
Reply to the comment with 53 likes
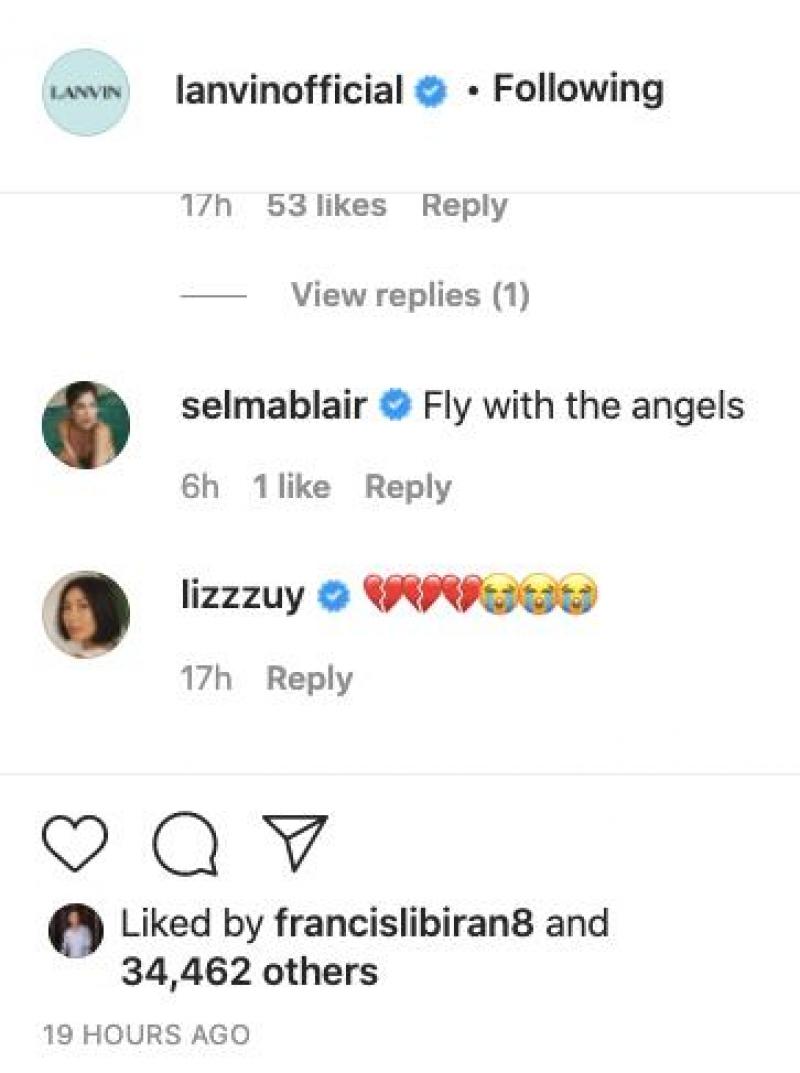coord(464,206)
